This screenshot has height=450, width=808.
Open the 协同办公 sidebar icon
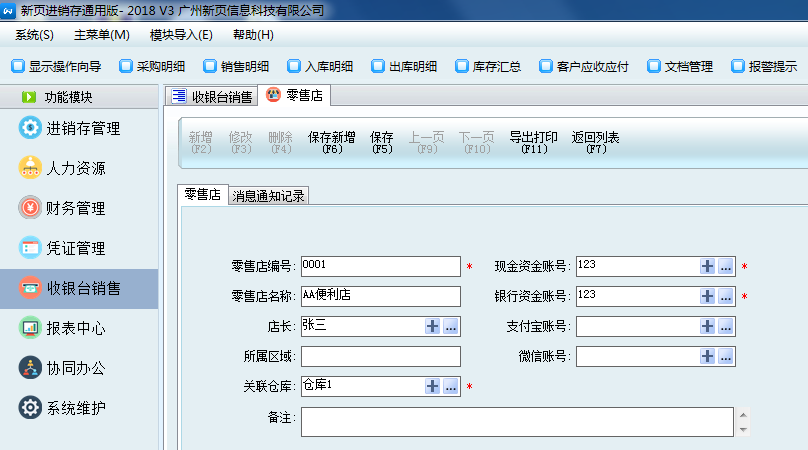30,368
